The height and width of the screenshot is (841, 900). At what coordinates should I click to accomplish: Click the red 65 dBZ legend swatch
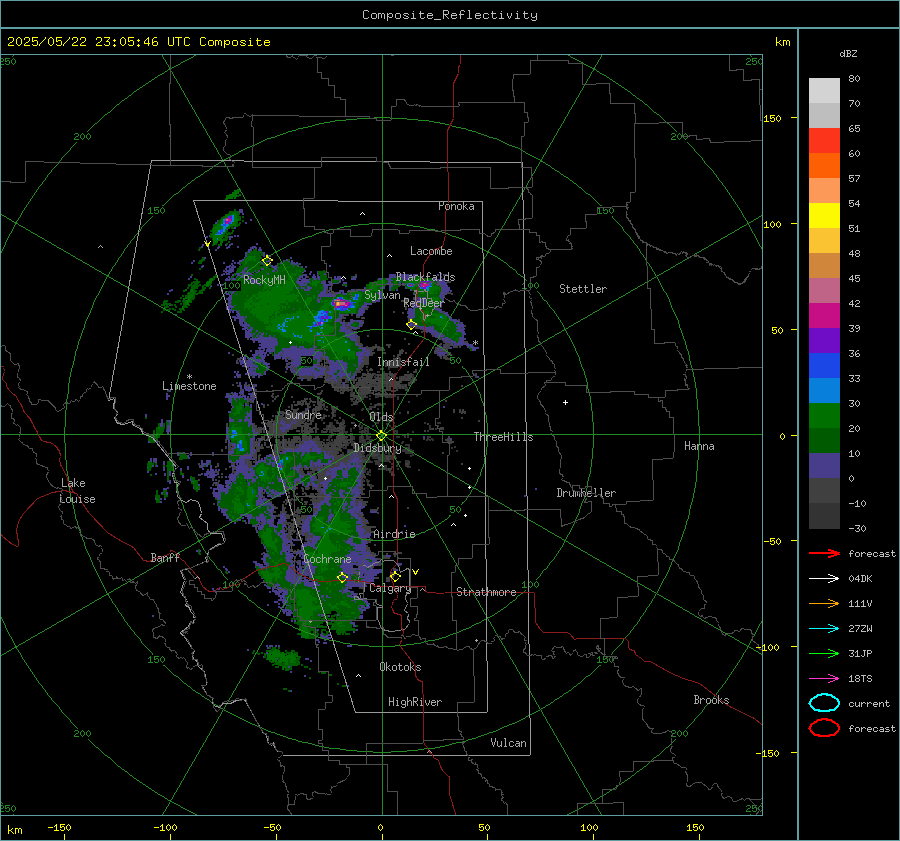(x=824, y=141)
